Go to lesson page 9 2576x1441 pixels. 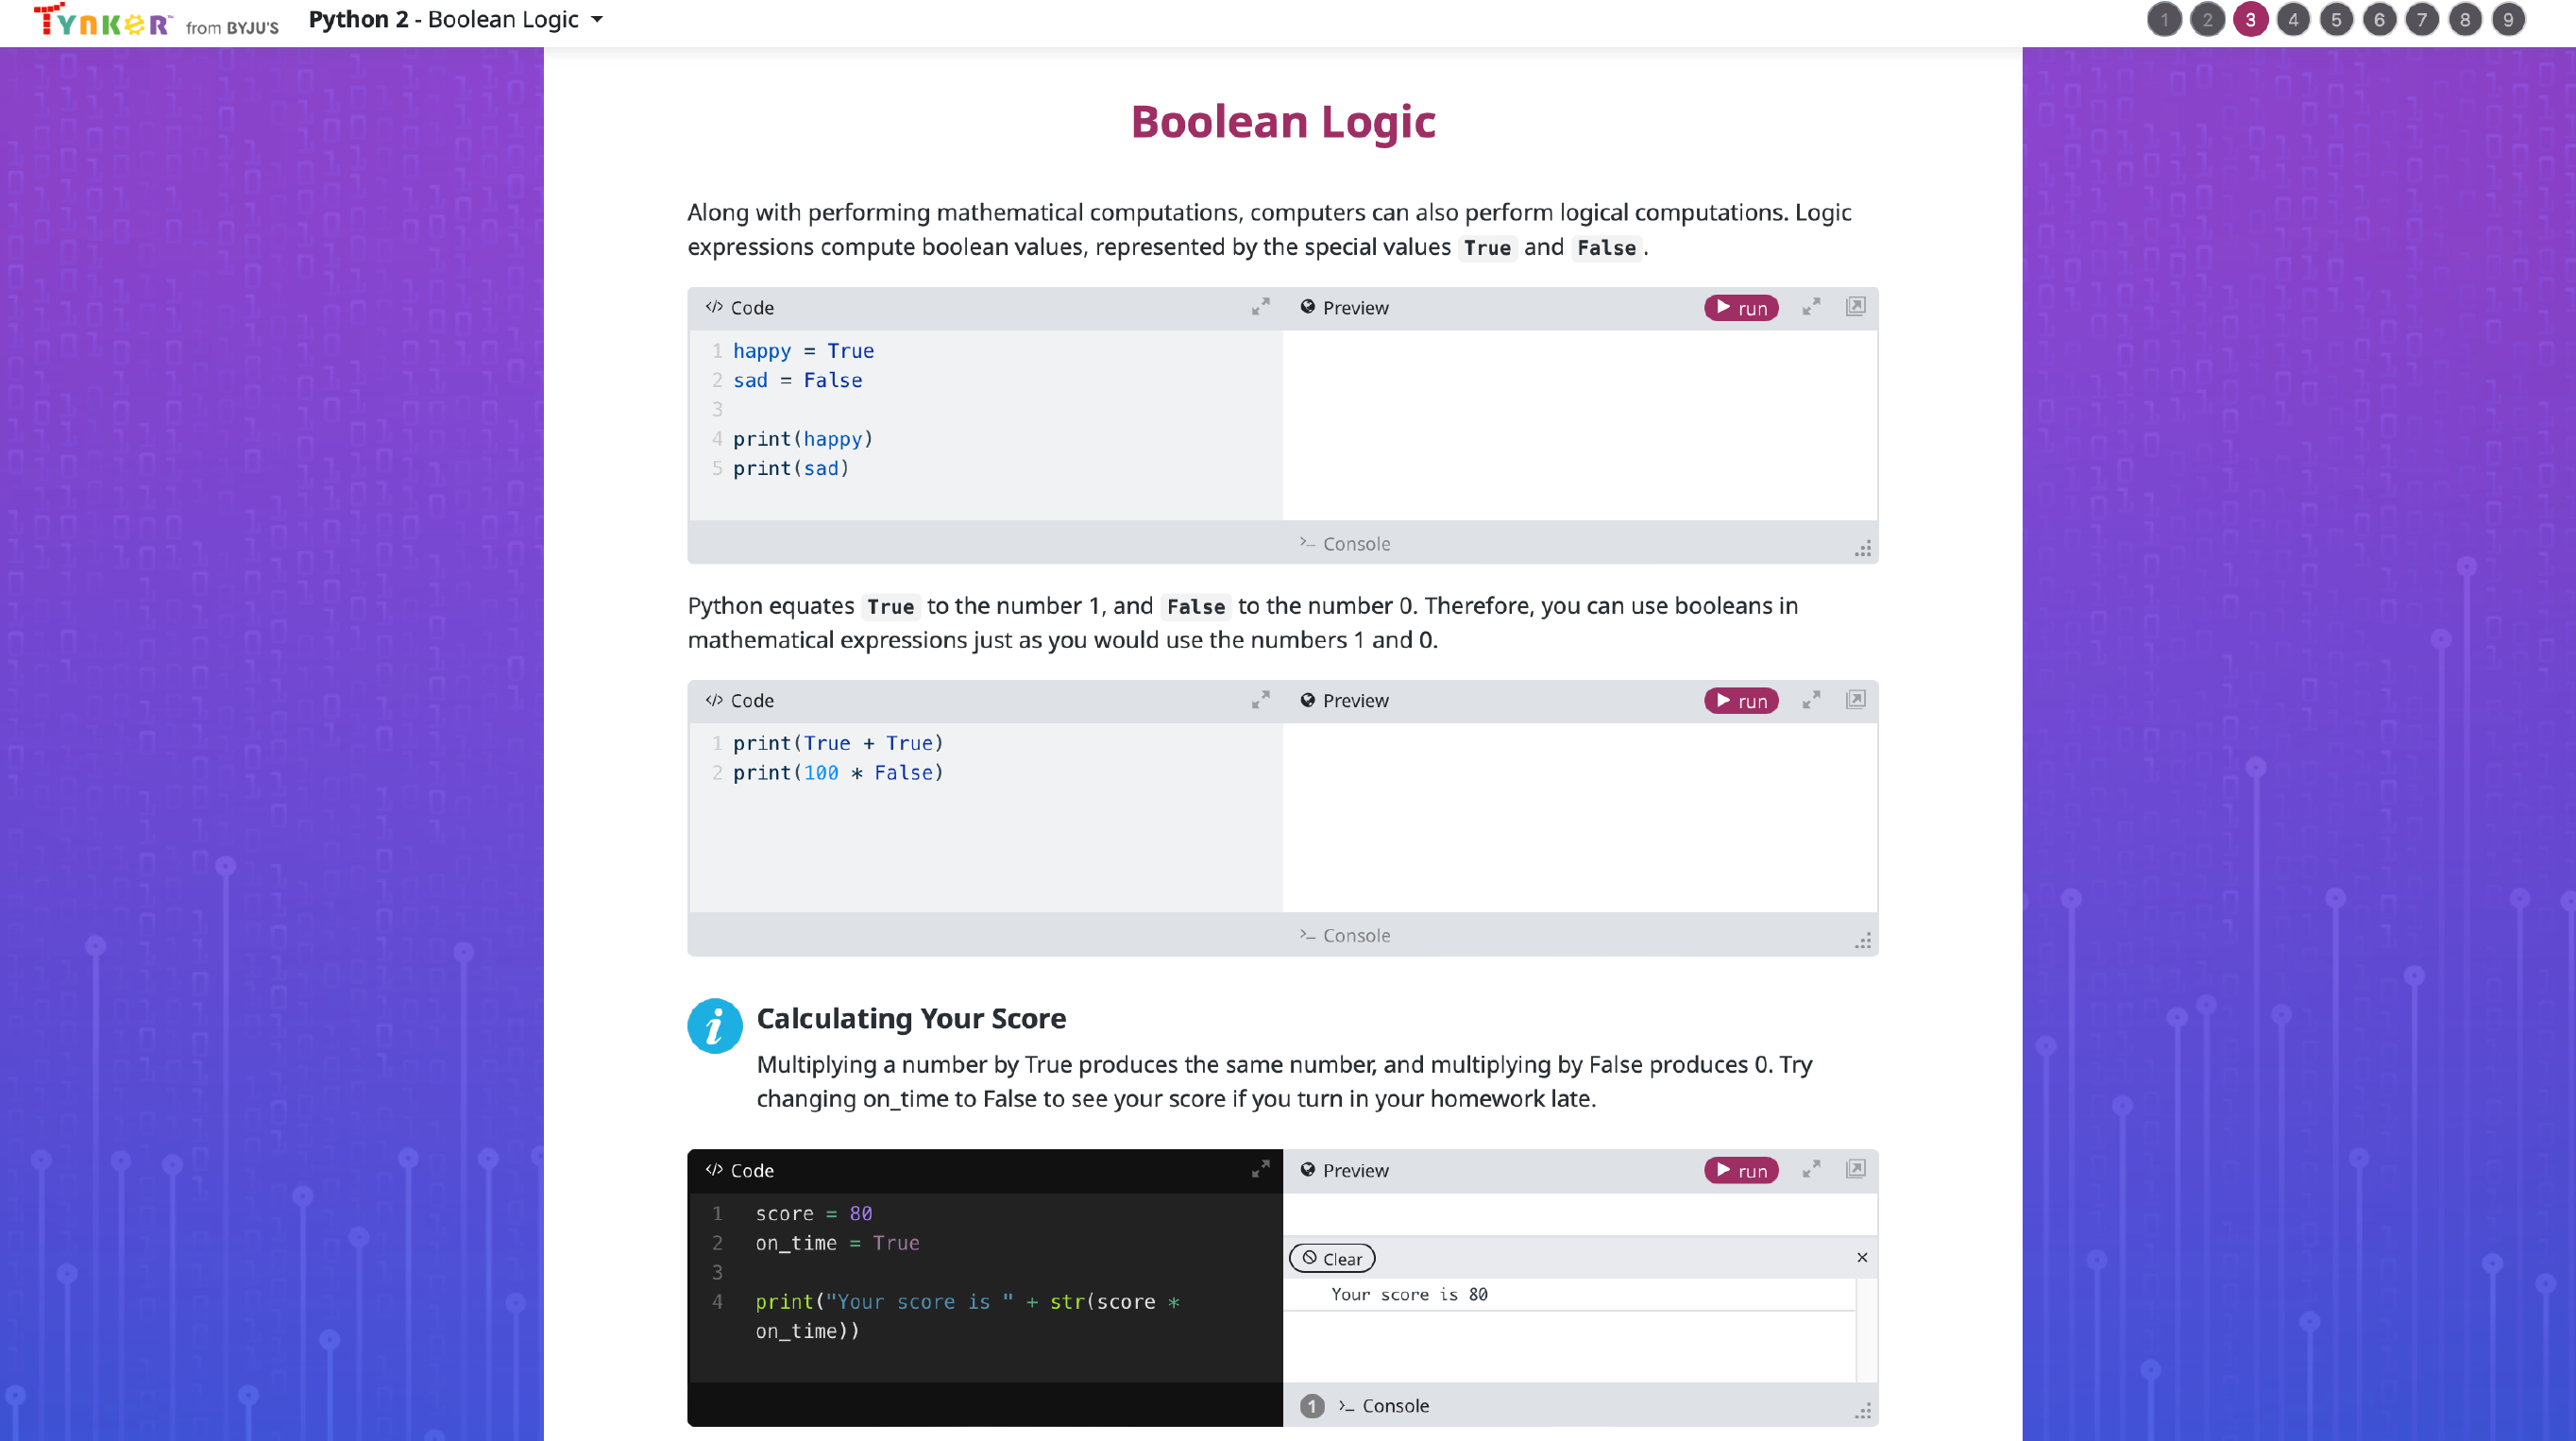2508,20
